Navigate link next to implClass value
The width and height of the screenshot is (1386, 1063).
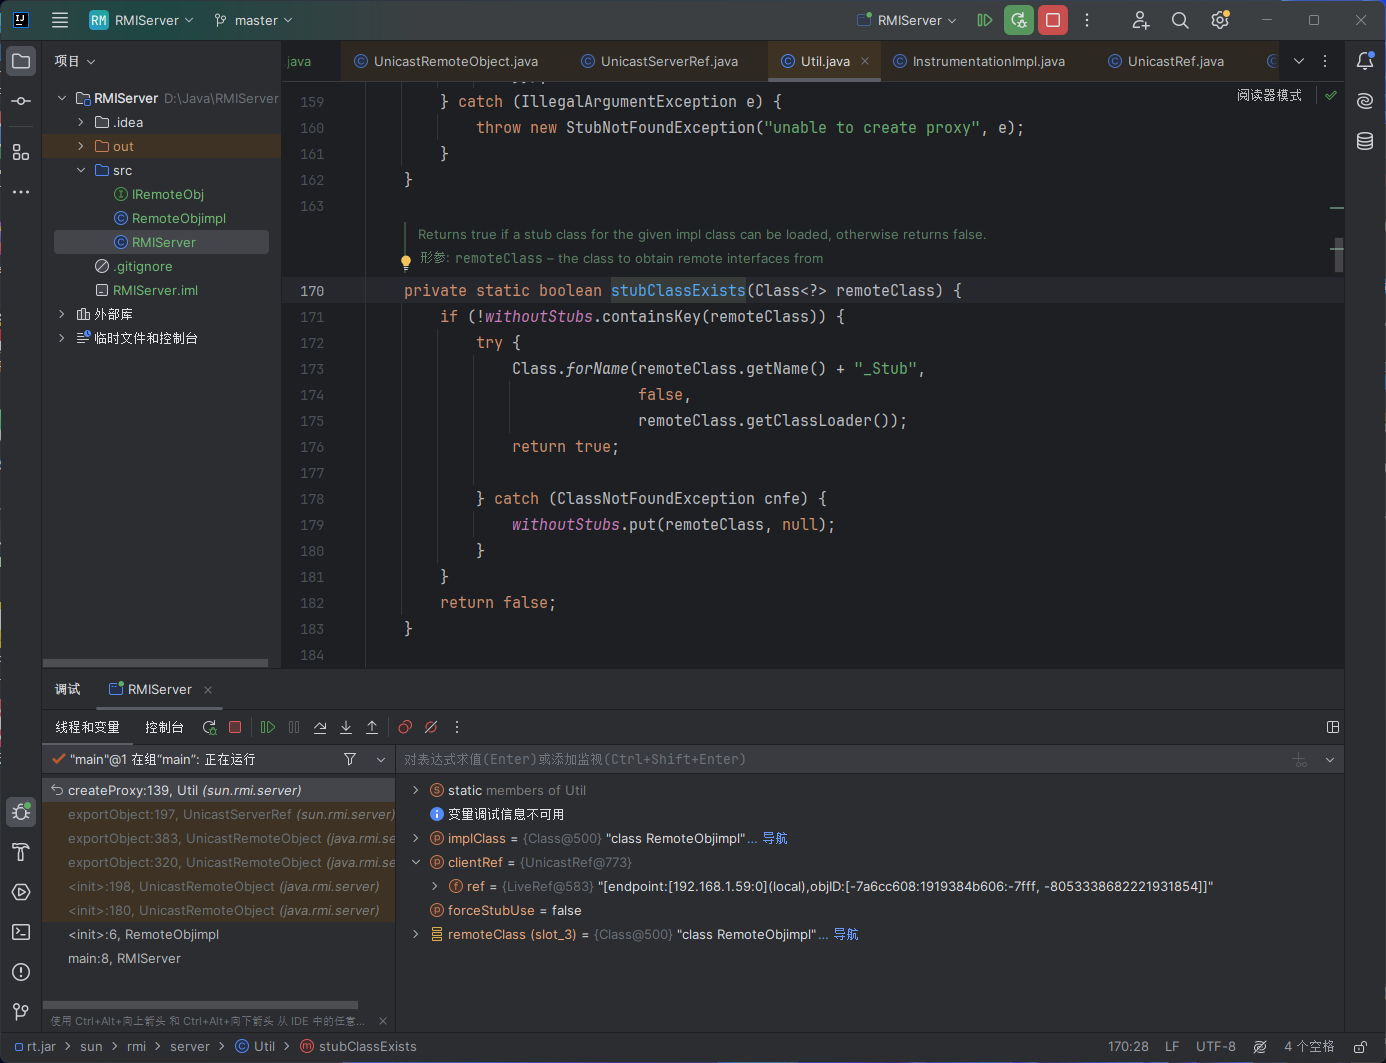775,838
